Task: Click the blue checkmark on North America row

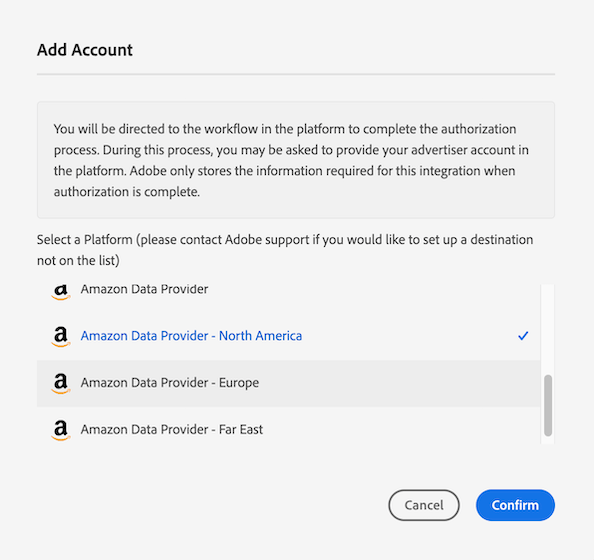Action: [523, 336]
